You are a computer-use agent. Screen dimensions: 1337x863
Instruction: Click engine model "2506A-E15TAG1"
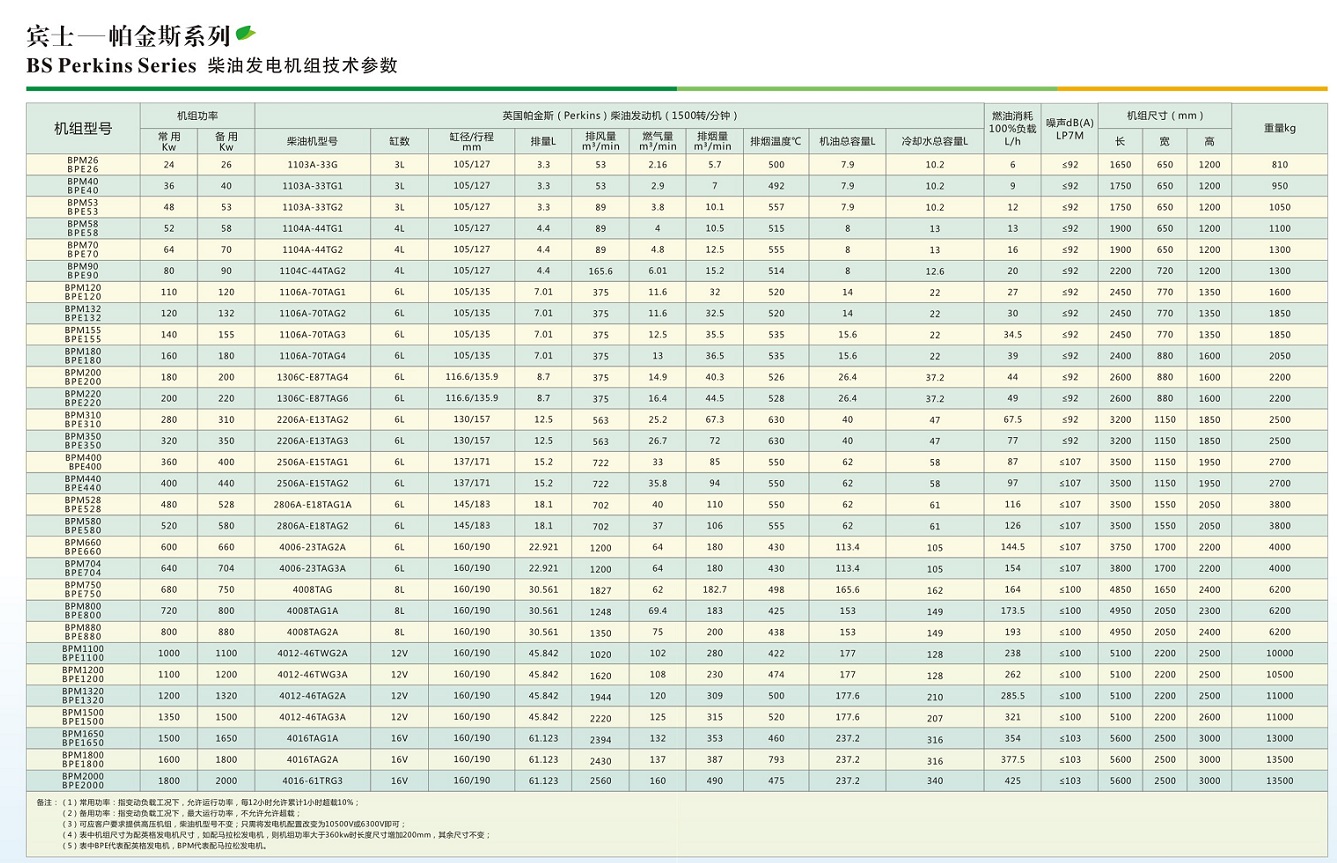tap(312, 462)
